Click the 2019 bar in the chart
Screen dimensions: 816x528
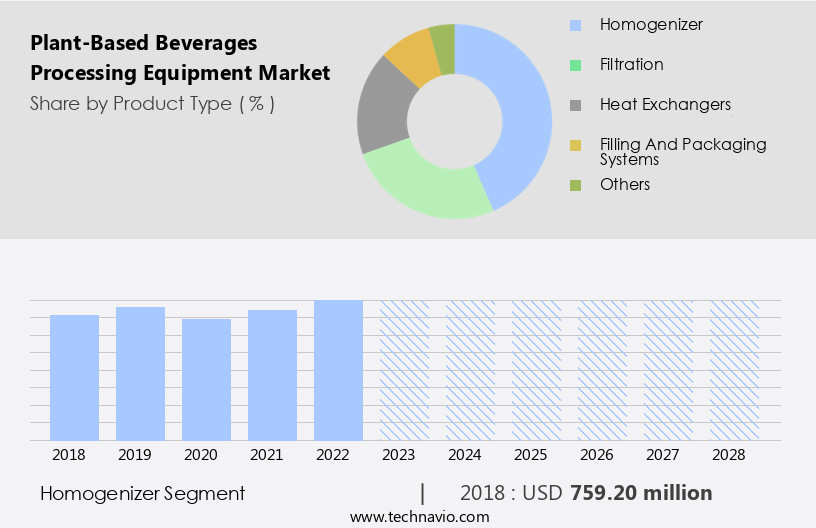click(x=141, y=373)
